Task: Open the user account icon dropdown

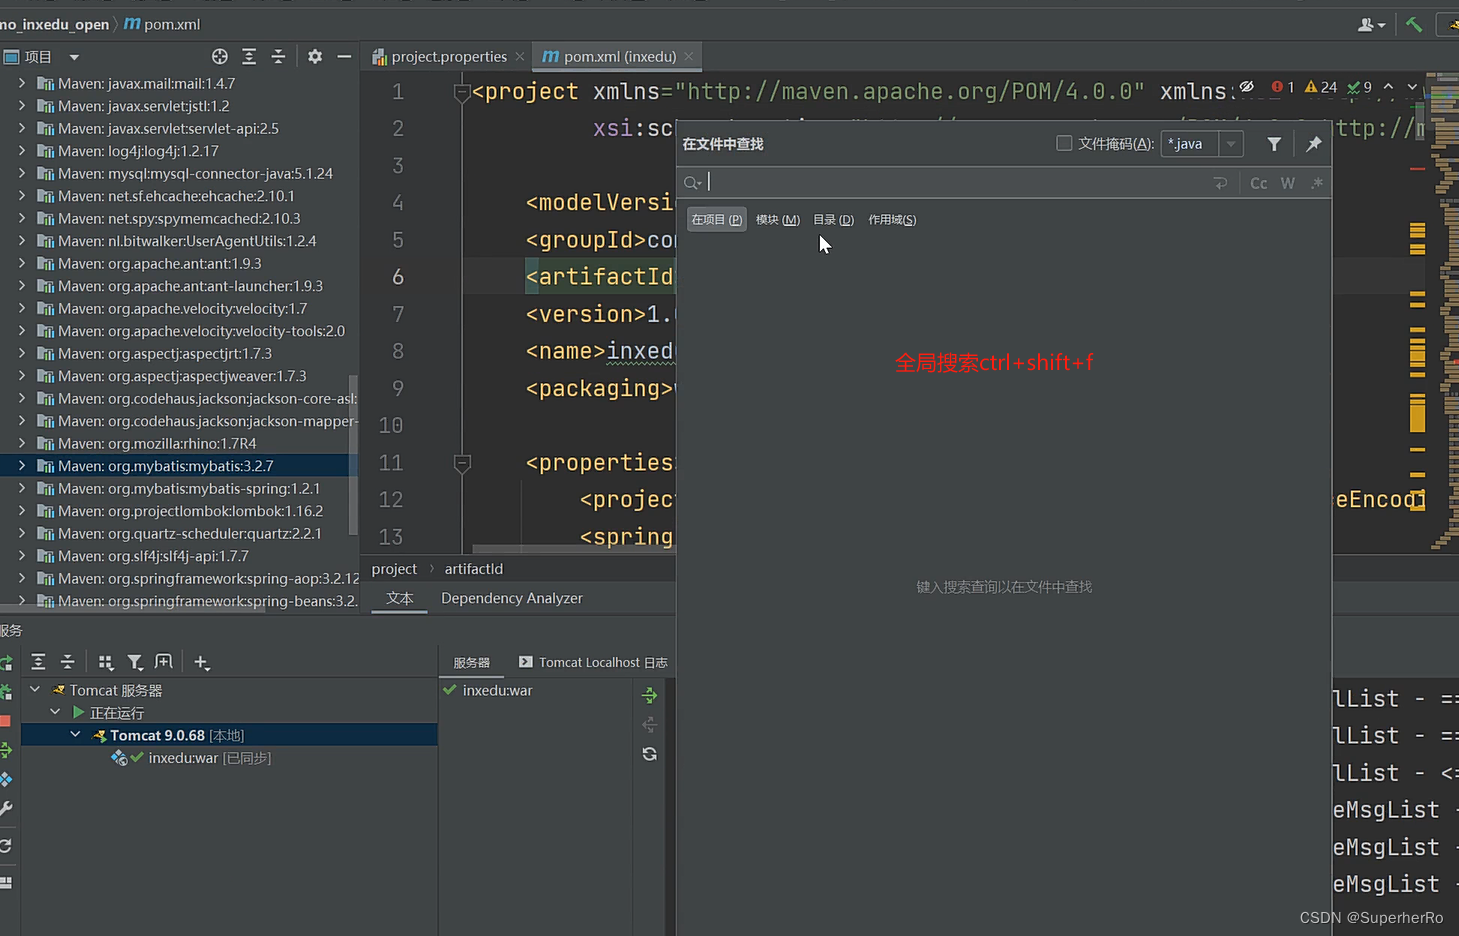Action: (x=1371, y=24)
